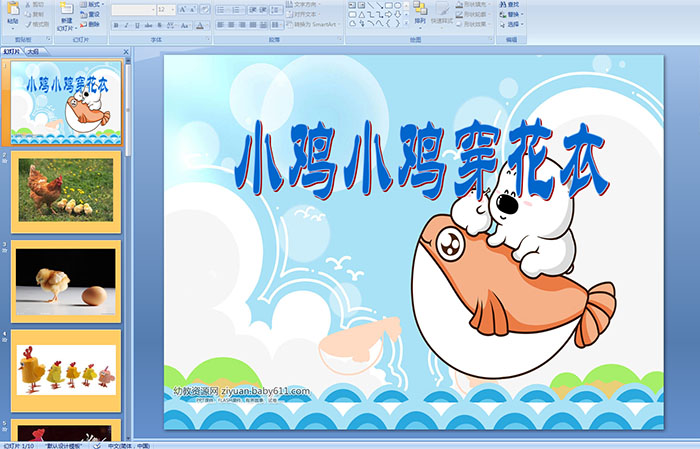The image size is (700, 449).
Task: Open the 形状效果 shape effects dropdown
Action: pos(473,24)
